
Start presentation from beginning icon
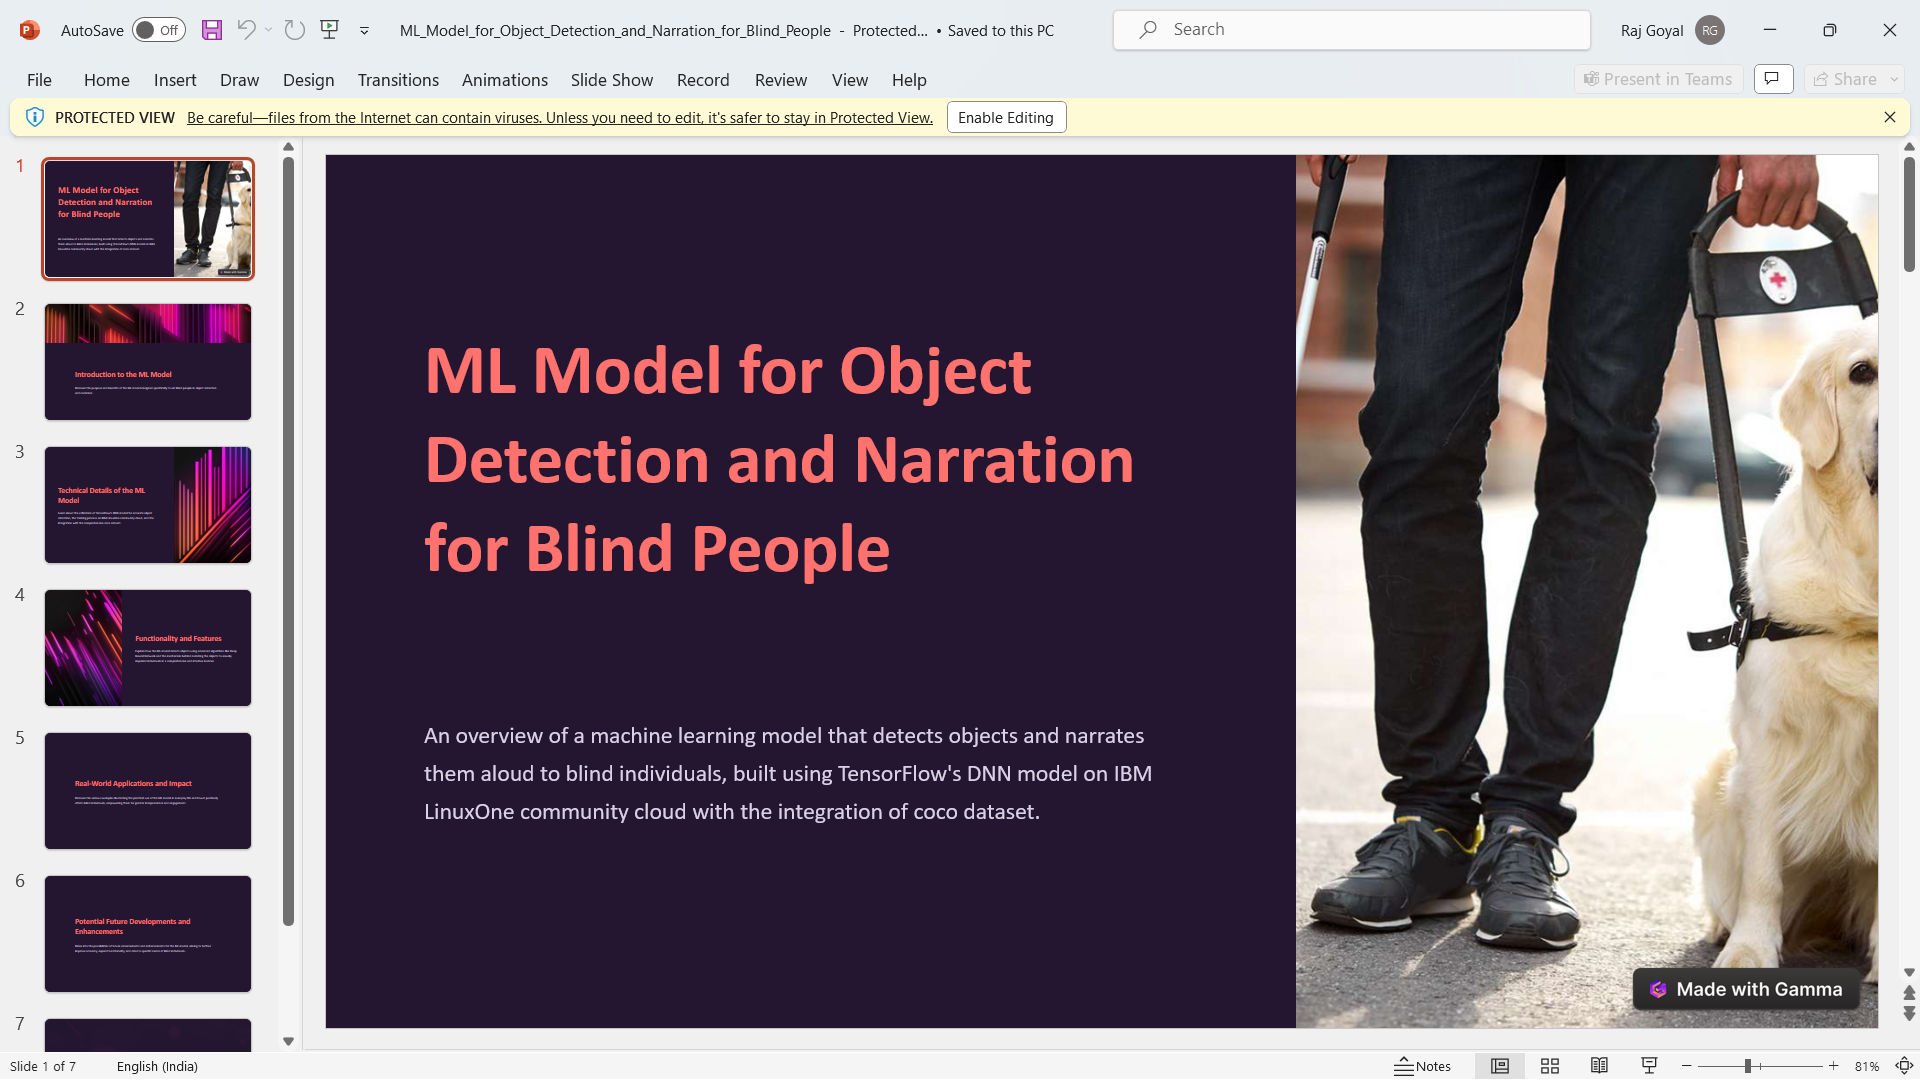tap(329, 30)
